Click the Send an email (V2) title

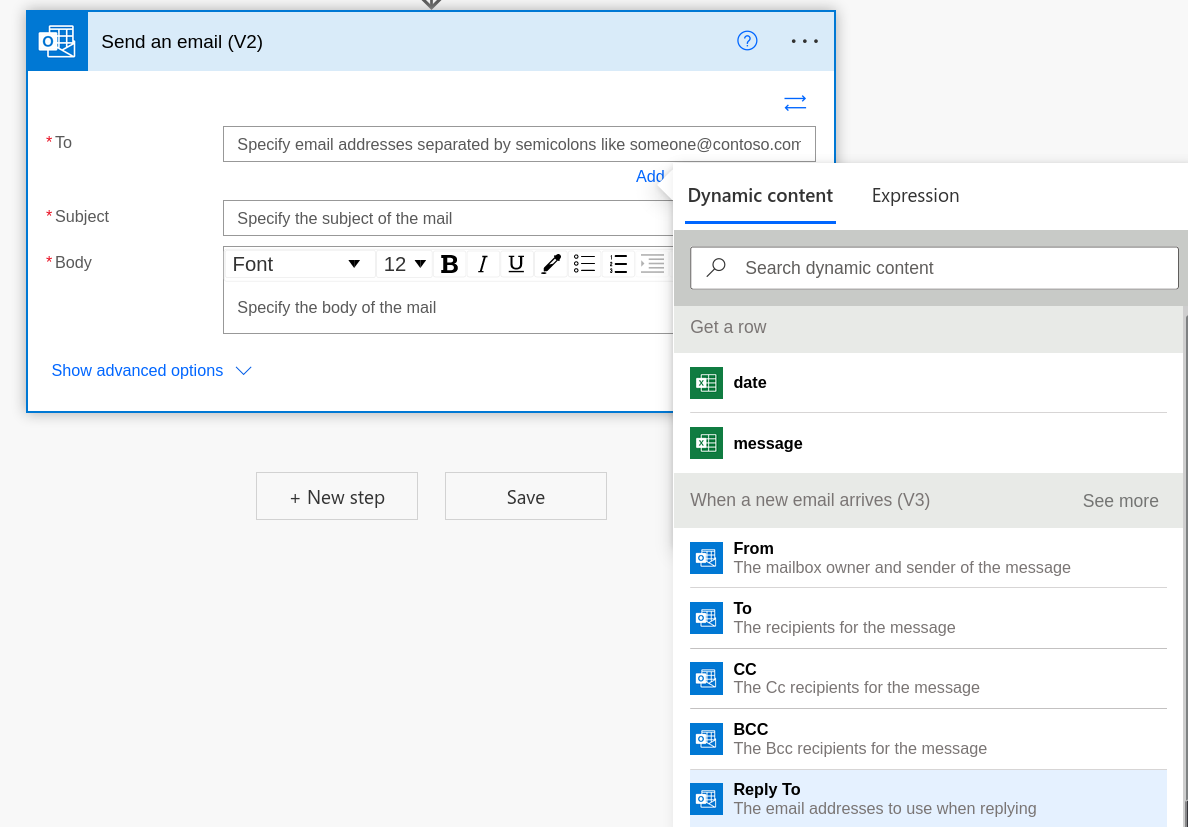click(182, 42)
